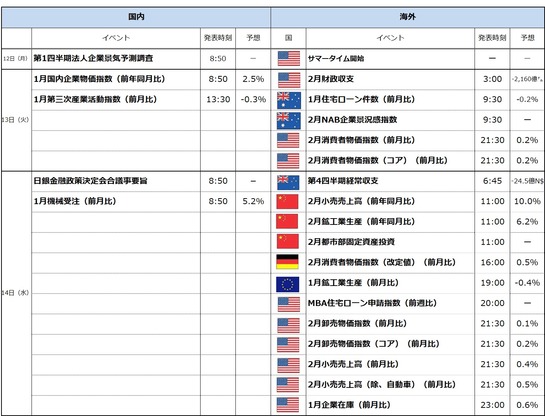Click the New Zealand flag beside 第4四半期経常収支
Screen dimensions: 545x416
click(288, 182)
